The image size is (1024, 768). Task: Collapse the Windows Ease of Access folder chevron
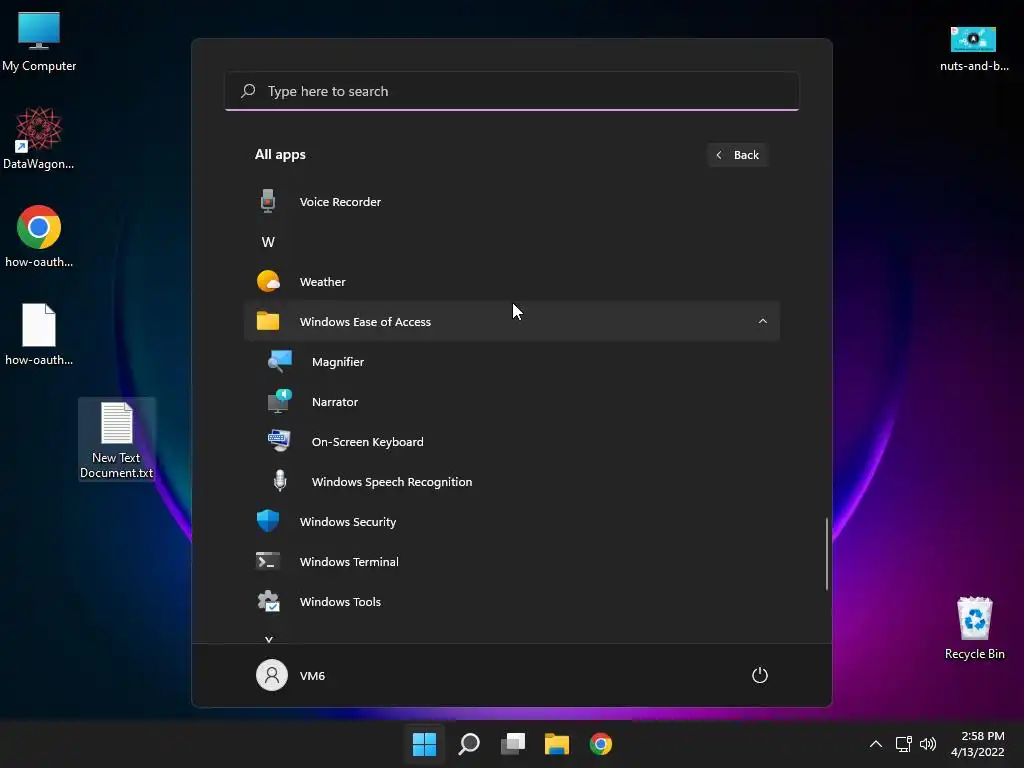[x=762, y=321]
